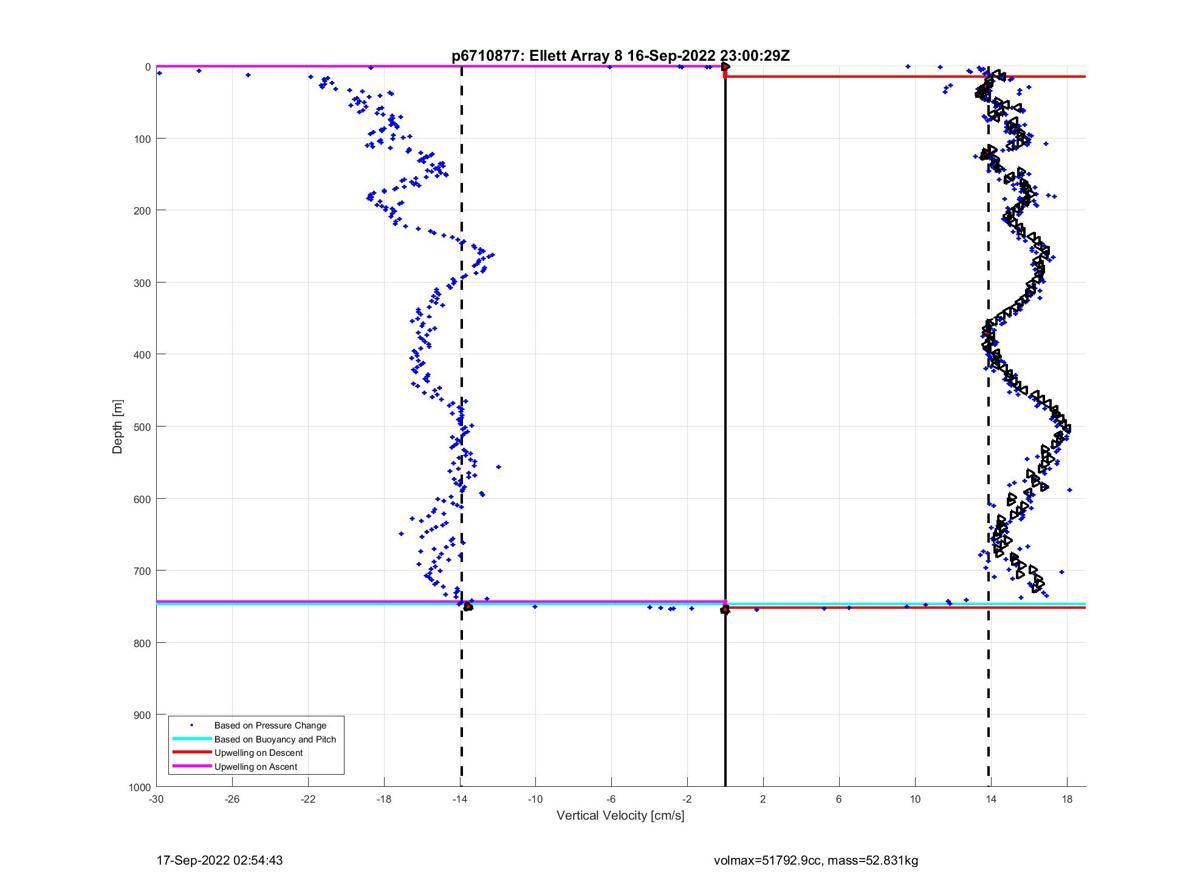This screenshot has height=885, width=1200.
Task: Click the text 'volmax=51792.9cc, mass=52.831kg'
Action: coord(815,861)
